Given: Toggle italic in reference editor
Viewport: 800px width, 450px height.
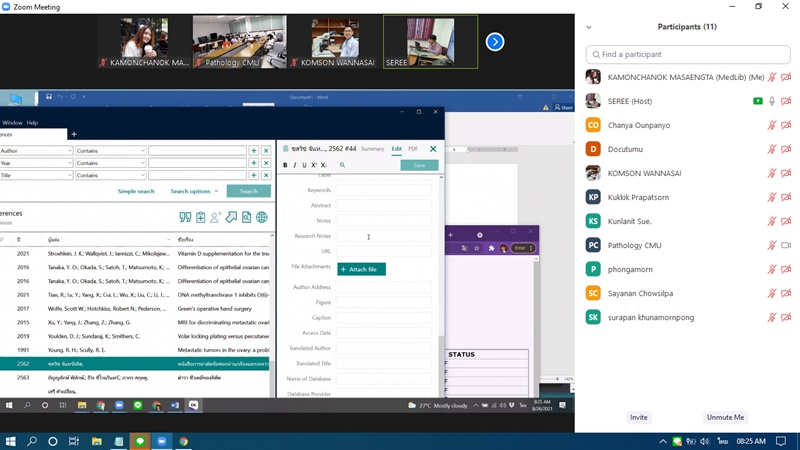Looking at the screenshot, I should [295, 165].
